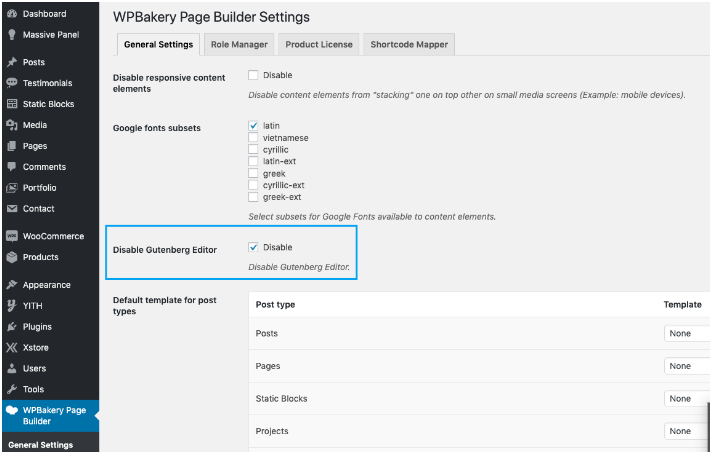Click the Comments bubble icon
Image resolution: width=710 pixels, height=452 pixels.
(x=12, y=167)
